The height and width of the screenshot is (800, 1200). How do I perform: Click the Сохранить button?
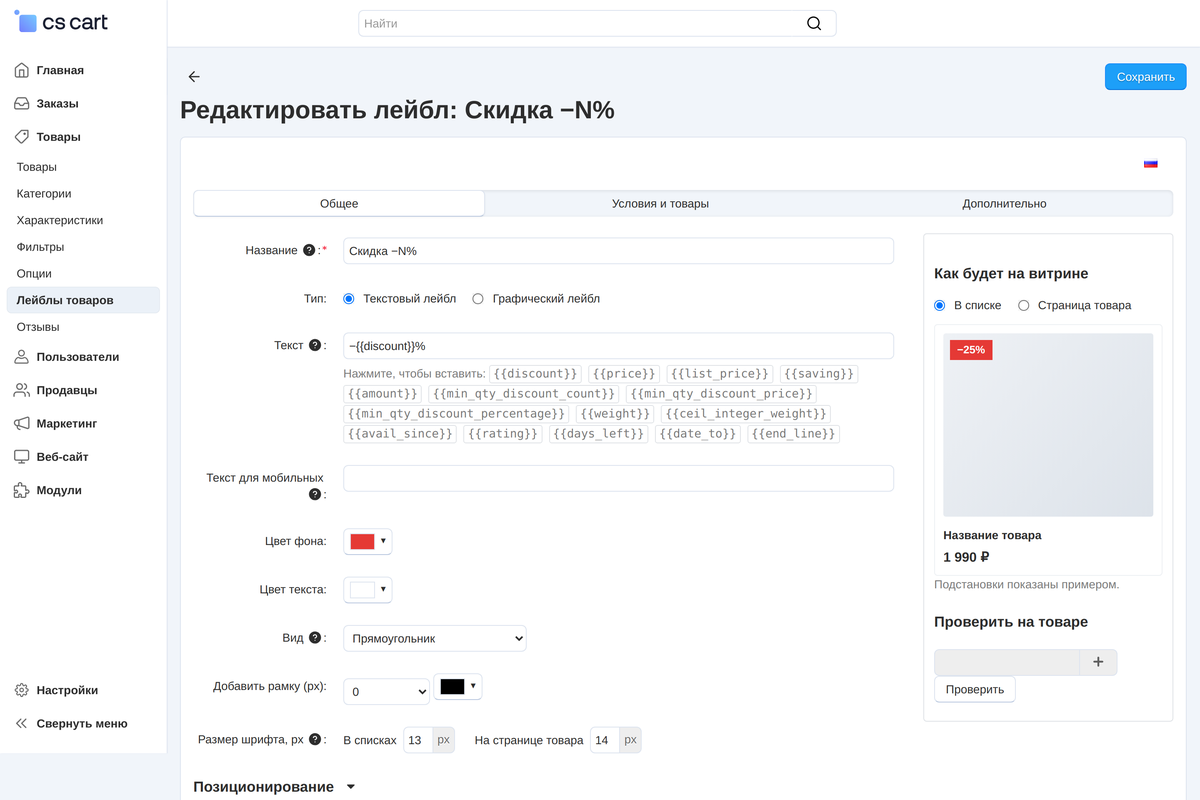pyautogui.click(x=1145, y=77)
